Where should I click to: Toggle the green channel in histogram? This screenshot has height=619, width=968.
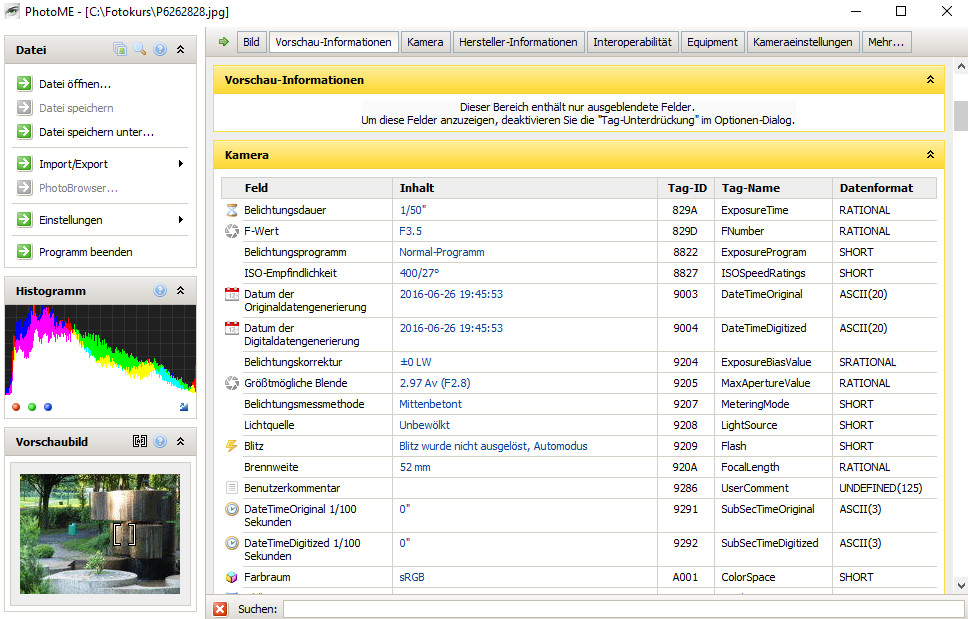click(32, 407)
